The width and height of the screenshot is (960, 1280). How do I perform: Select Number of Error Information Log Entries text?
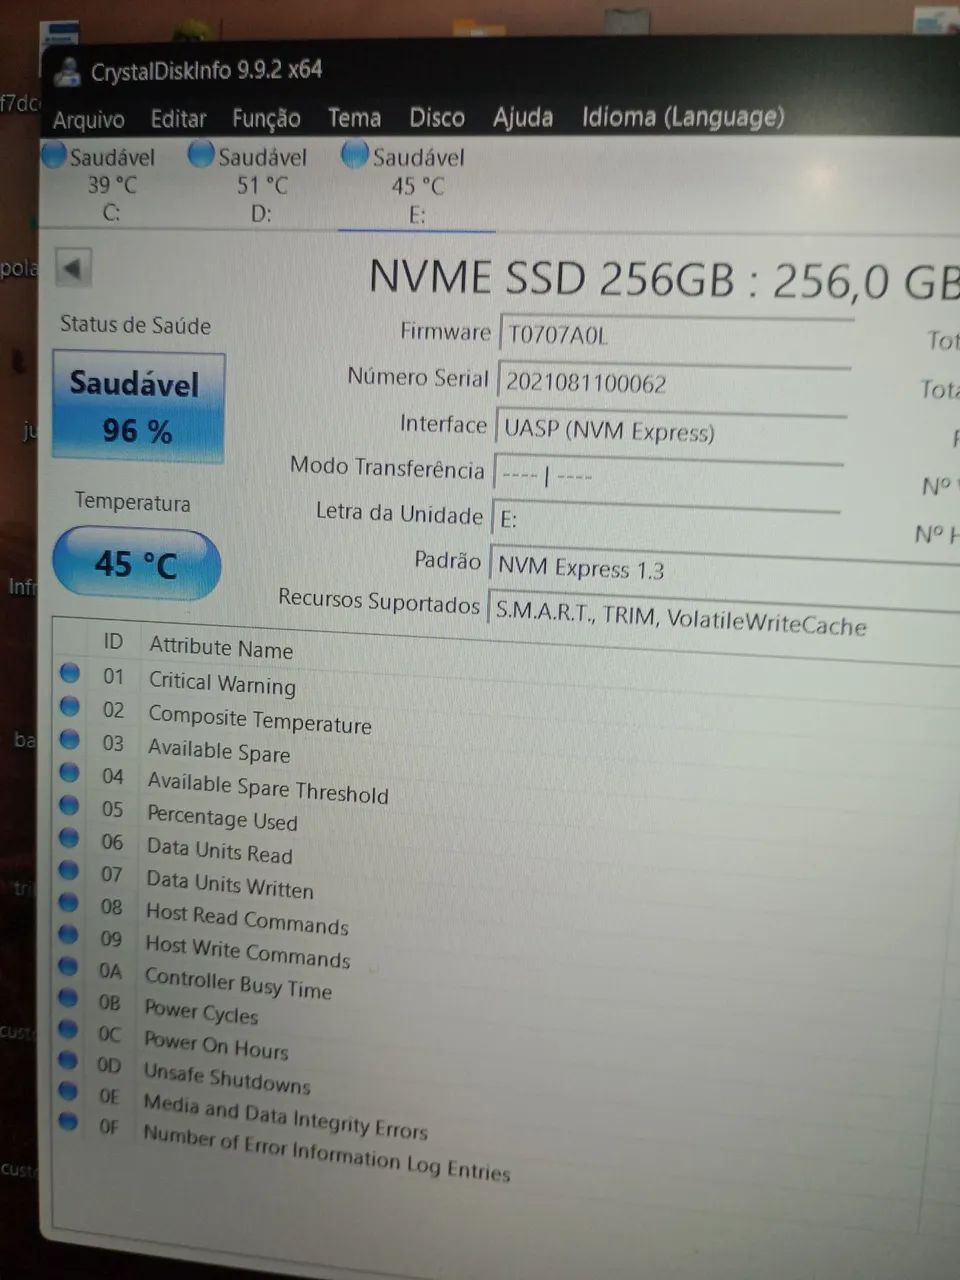click(x=326, y=1152)
